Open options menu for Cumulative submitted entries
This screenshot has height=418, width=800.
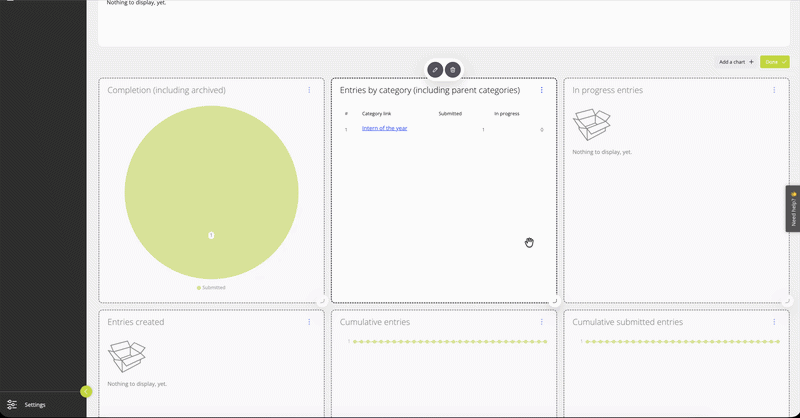tap(774, 322)
